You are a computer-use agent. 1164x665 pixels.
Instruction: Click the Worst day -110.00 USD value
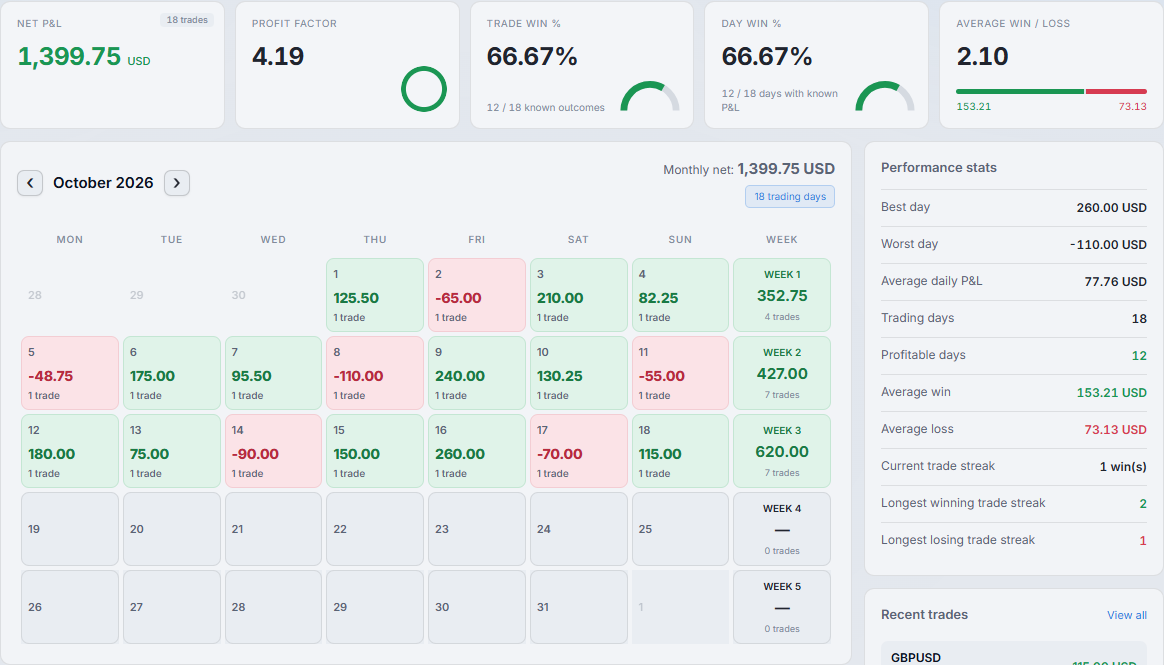[x=1108, y=245]
